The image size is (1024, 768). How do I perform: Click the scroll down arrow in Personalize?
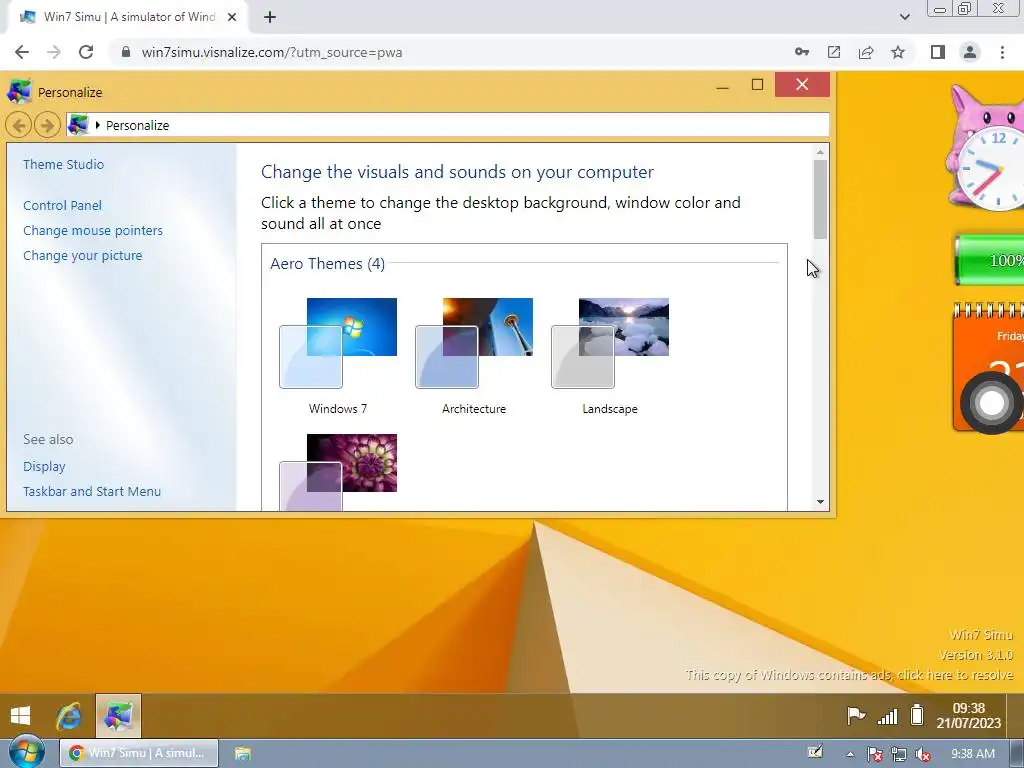pos(820,502)
